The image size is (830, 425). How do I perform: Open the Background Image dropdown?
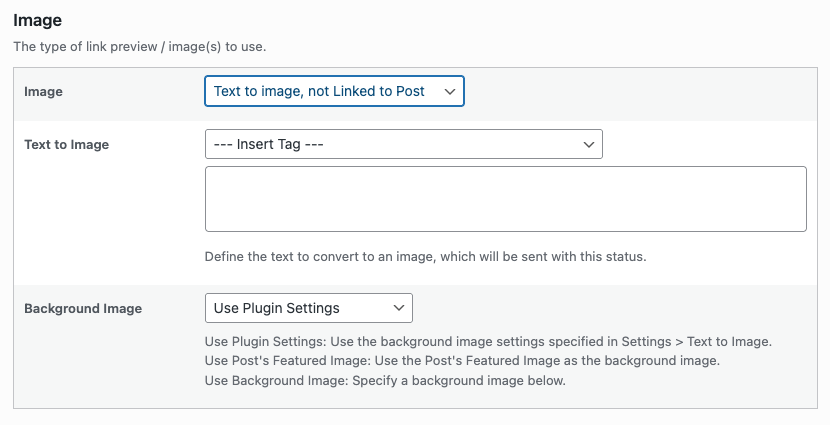click(x=309, y=308)
